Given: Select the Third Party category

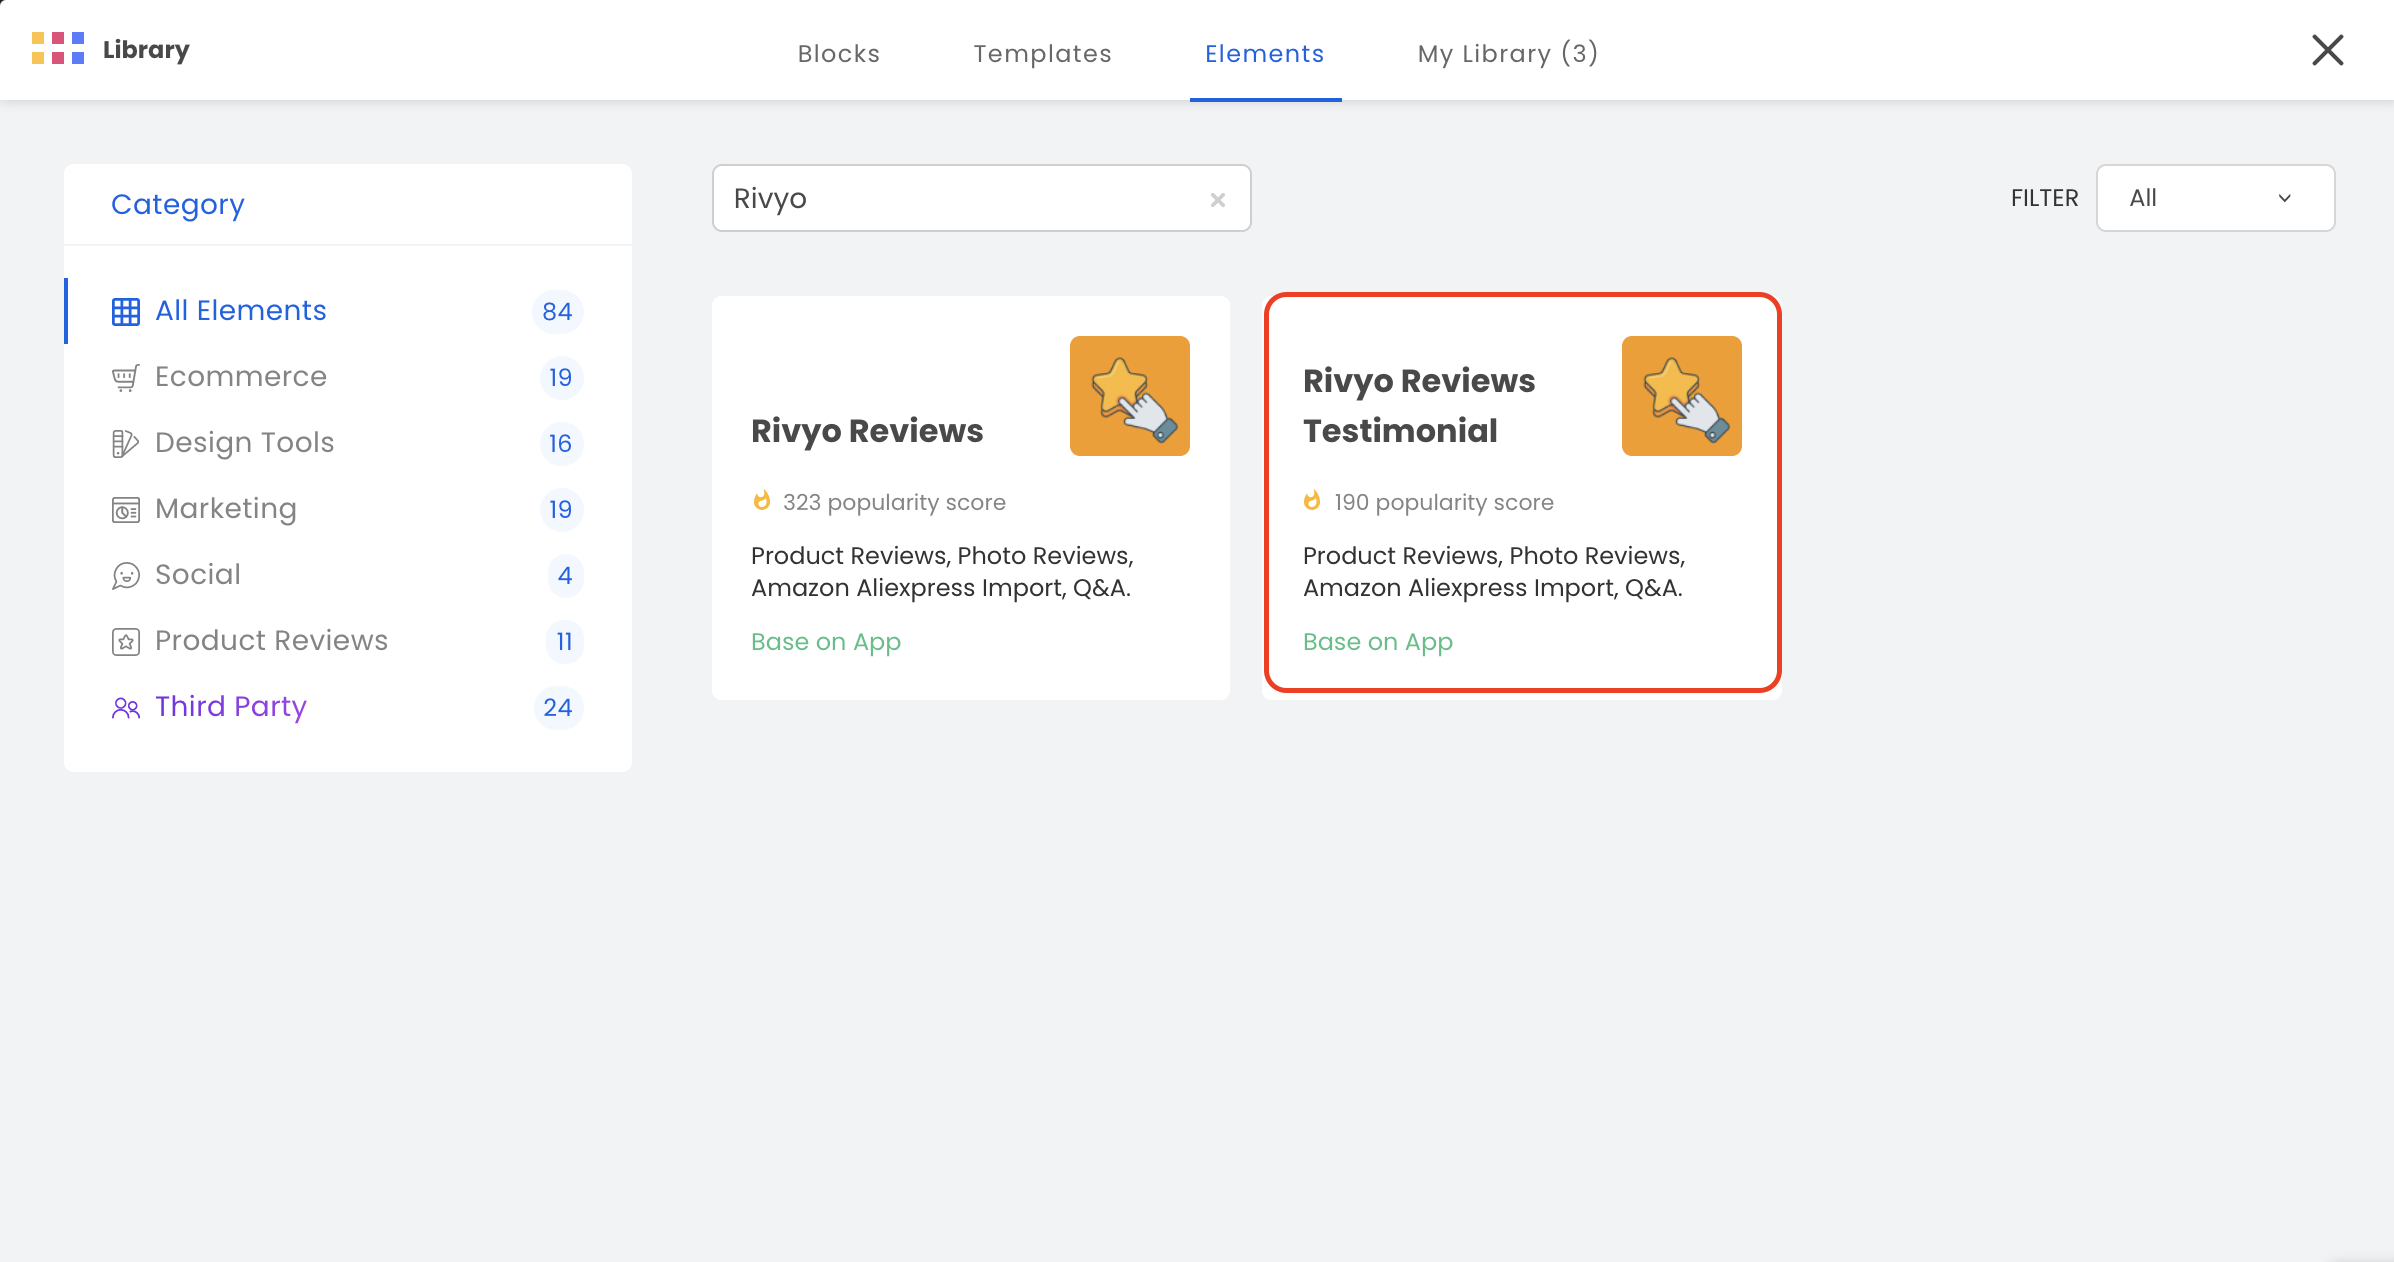Looking at the screenshot, I should click(x=348, y=707).
